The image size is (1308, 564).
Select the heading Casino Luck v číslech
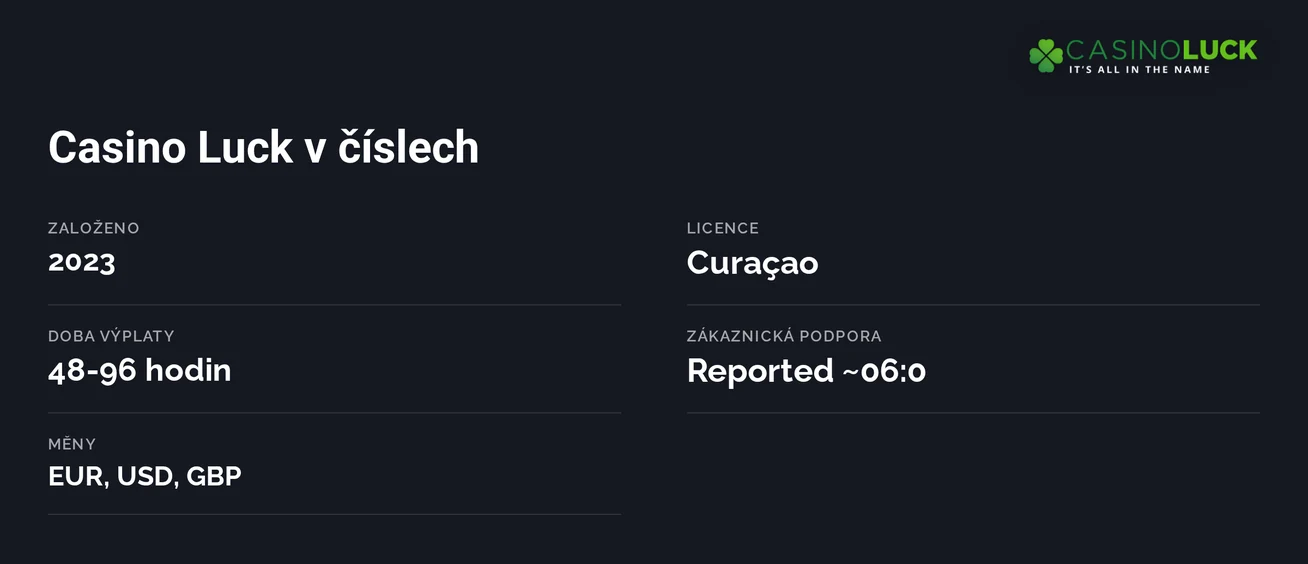pyautogui.click(x=263, y=147)
